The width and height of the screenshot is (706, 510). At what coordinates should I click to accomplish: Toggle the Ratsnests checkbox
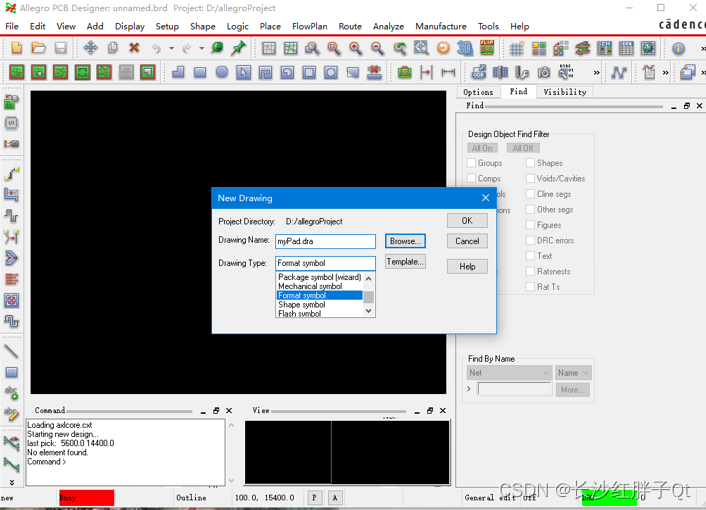click(530, 271)
